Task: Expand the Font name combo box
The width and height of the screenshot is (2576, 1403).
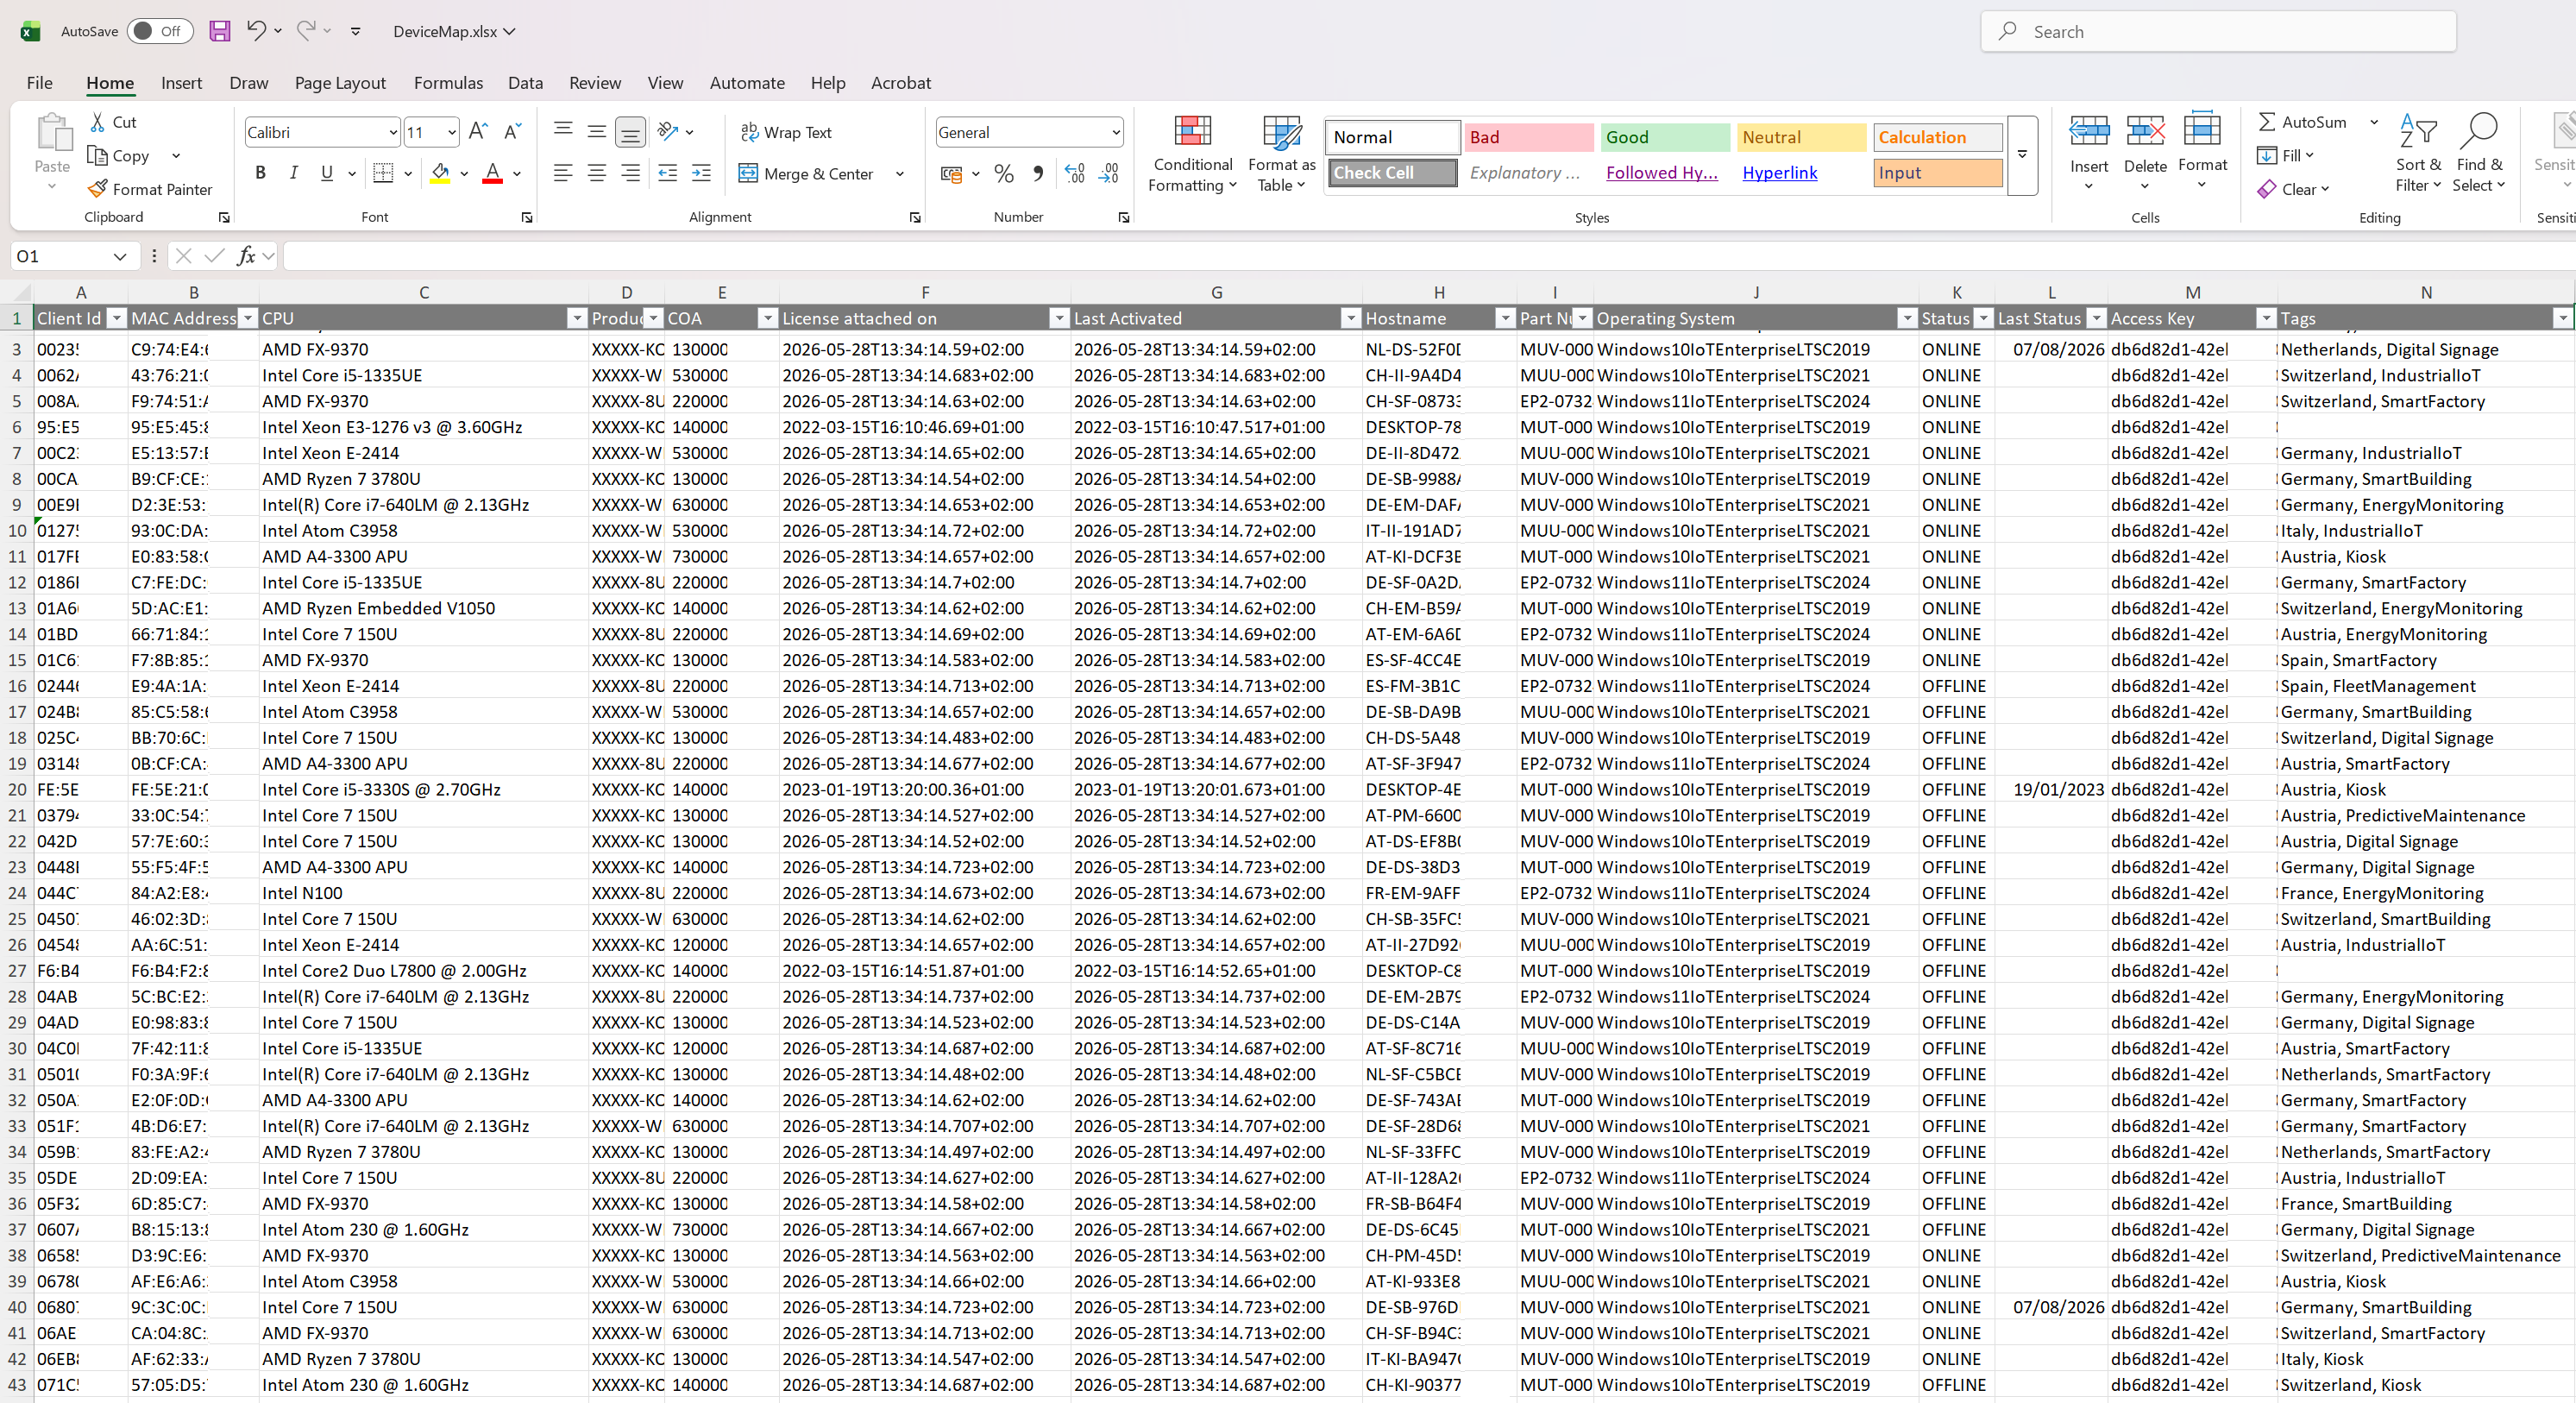Action: [393, 132]
